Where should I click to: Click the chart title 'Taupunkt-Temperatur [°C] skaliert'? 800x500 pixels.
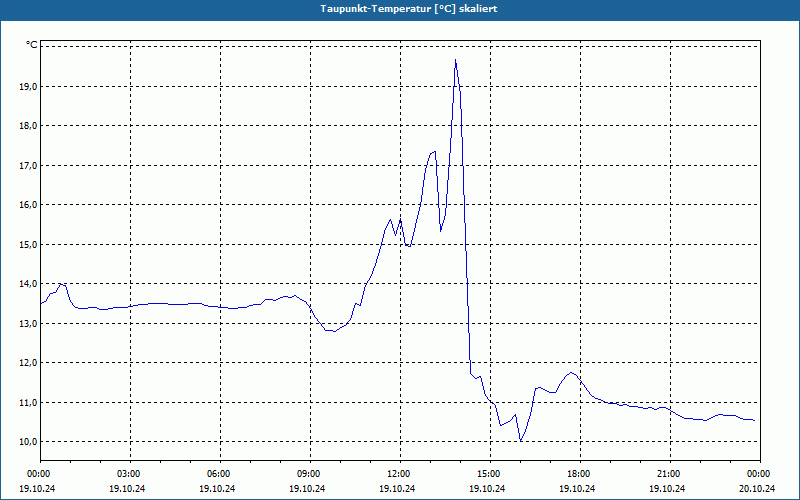point(409,9)
